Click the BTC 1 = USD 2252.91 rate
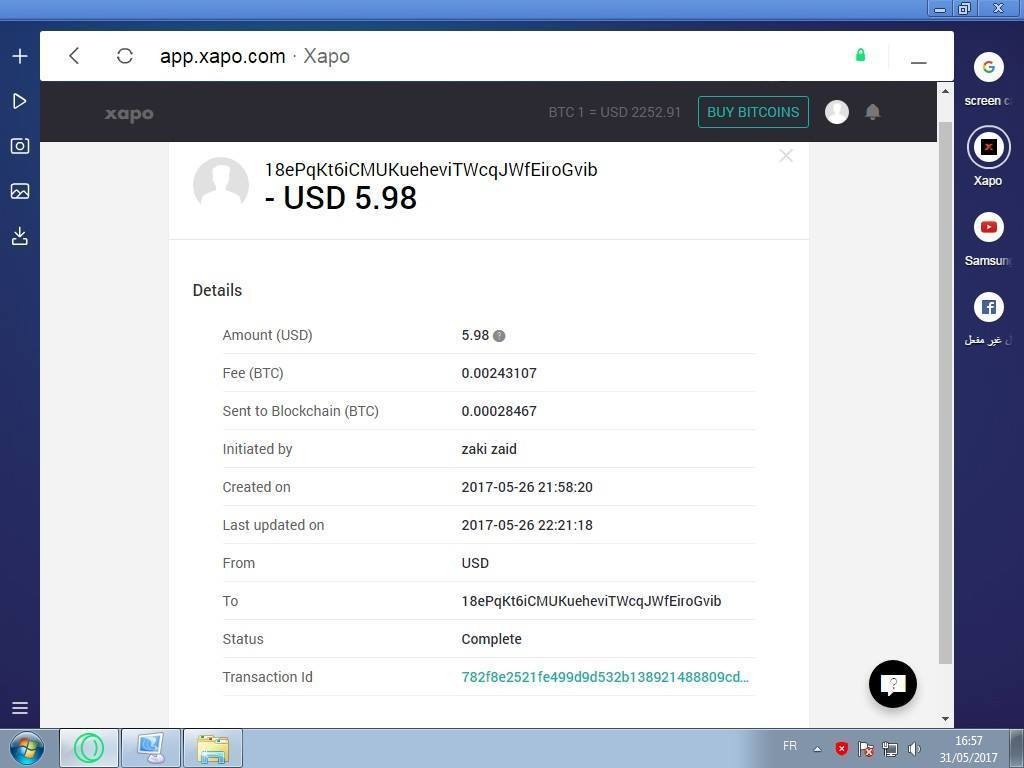The width and height of the screenshot is (1024, 768). coord(615,112)
